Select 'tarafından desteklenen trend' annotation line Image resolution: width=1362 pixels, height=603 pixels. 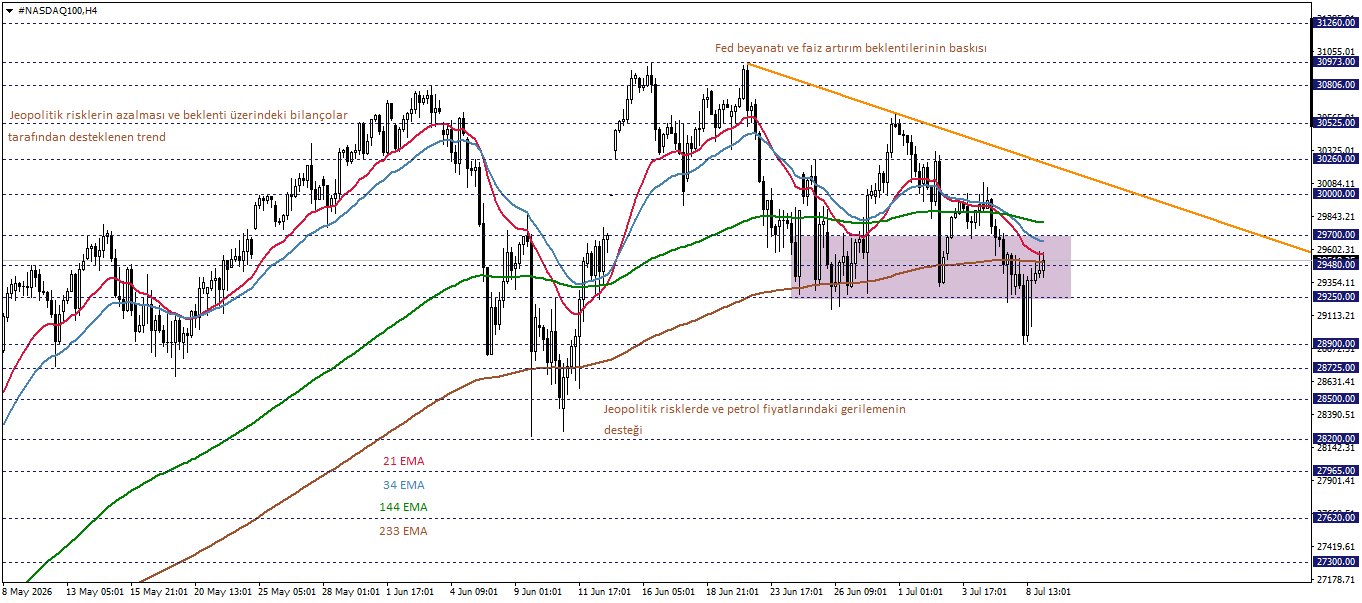(87, 137)
